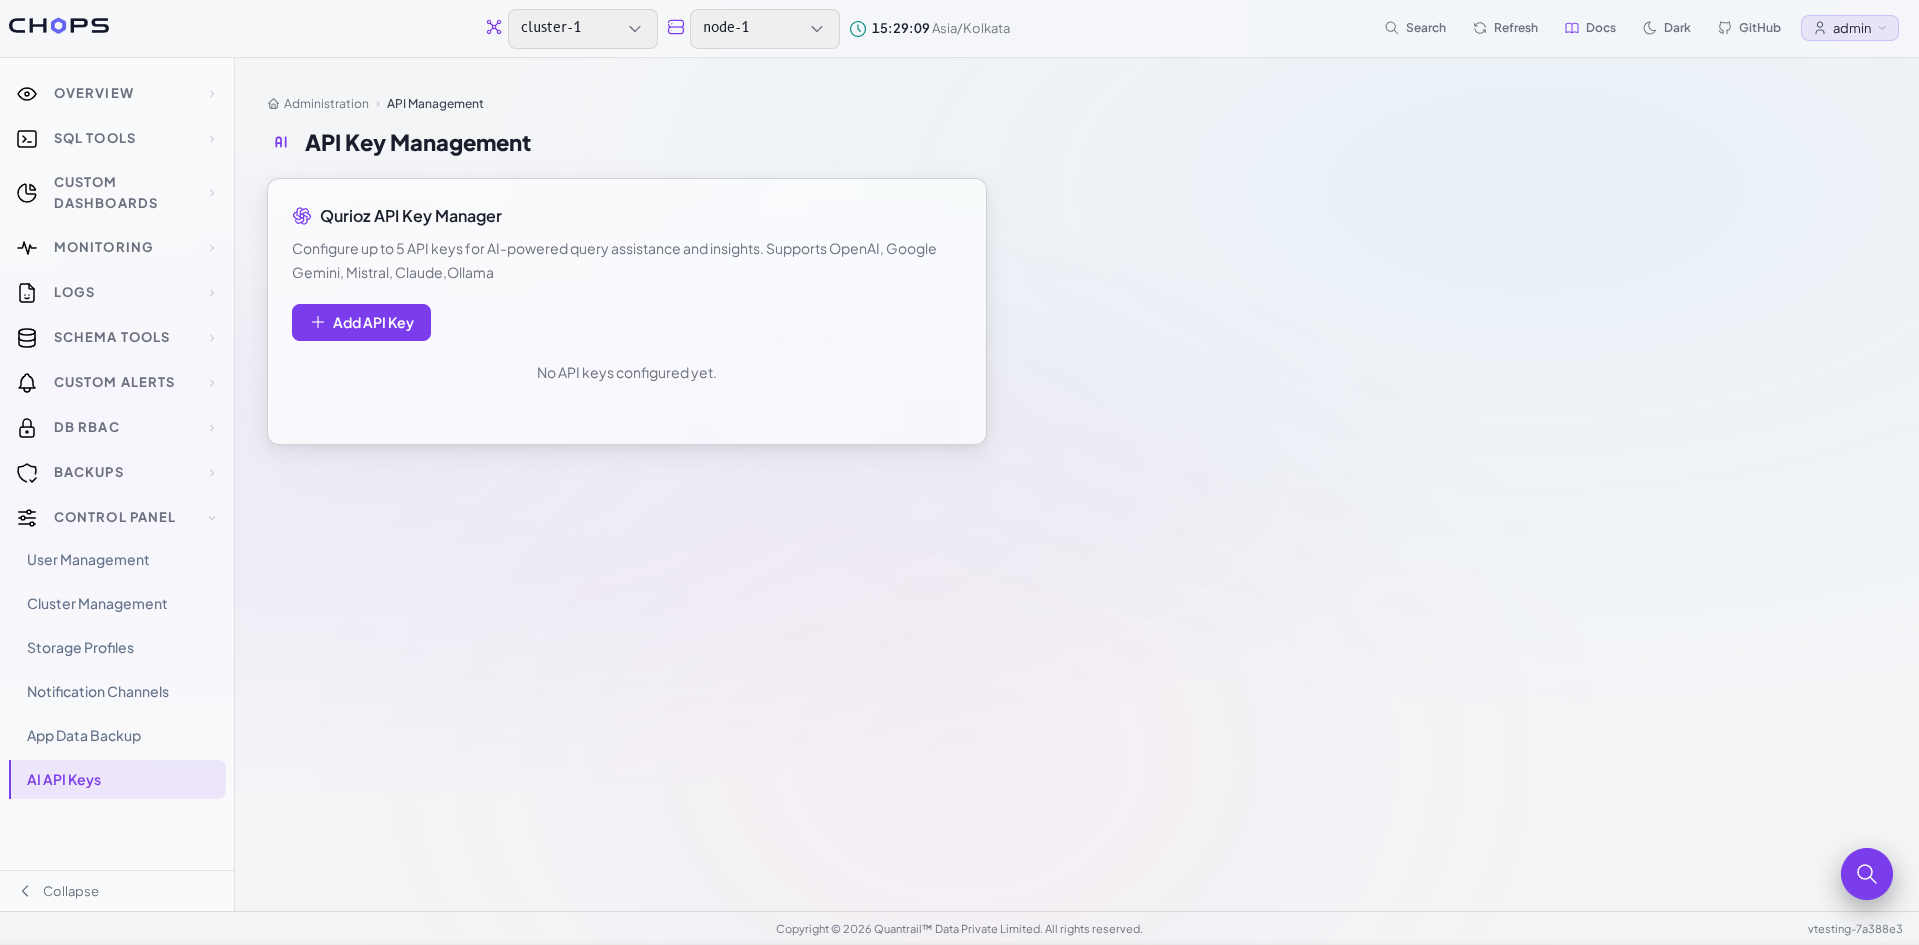Open the node-1 dropdown
This screenshot has height=945, width=1919.
(x=764, y=28)
